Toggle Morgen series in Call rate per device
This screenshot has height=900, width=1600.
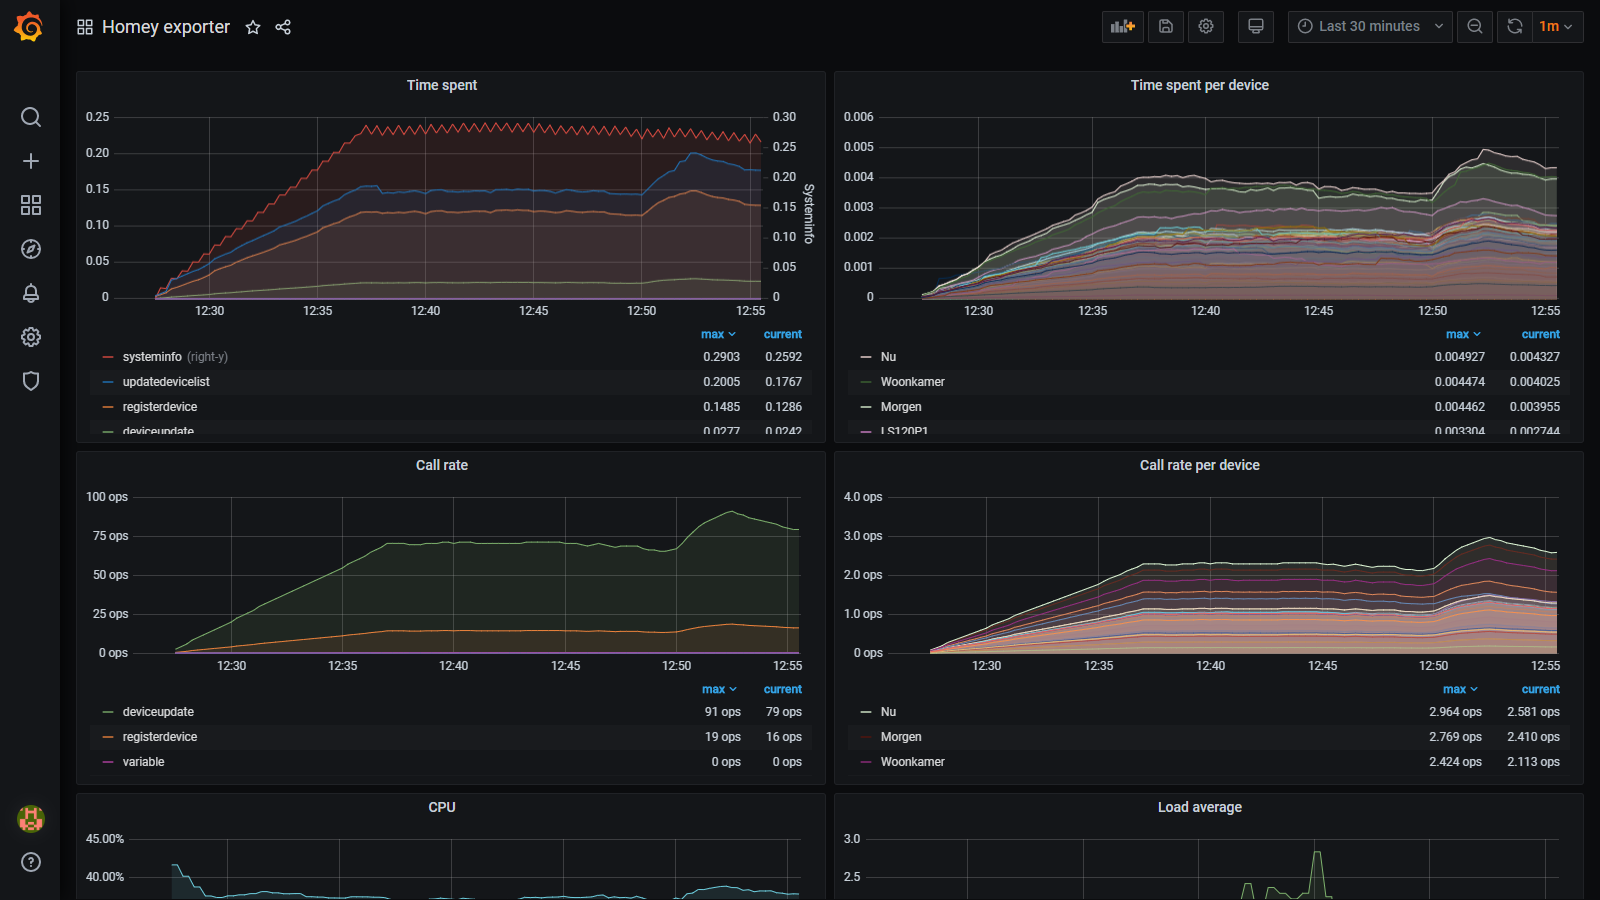901,737
